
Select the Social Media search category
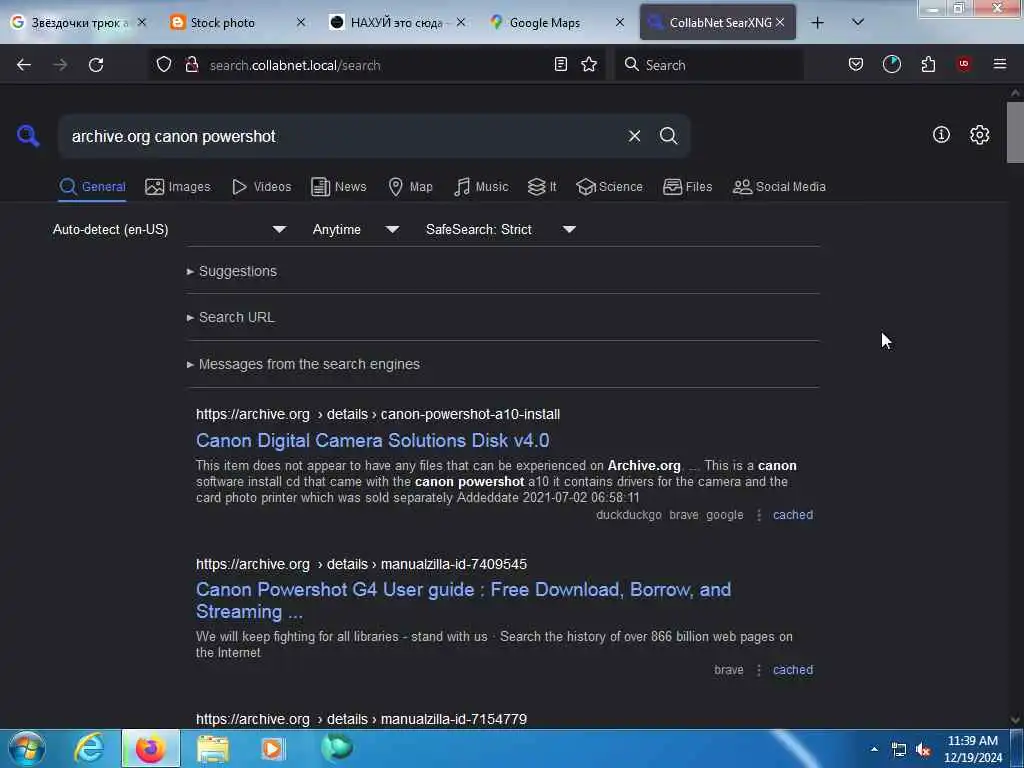[x=779, y=187]
